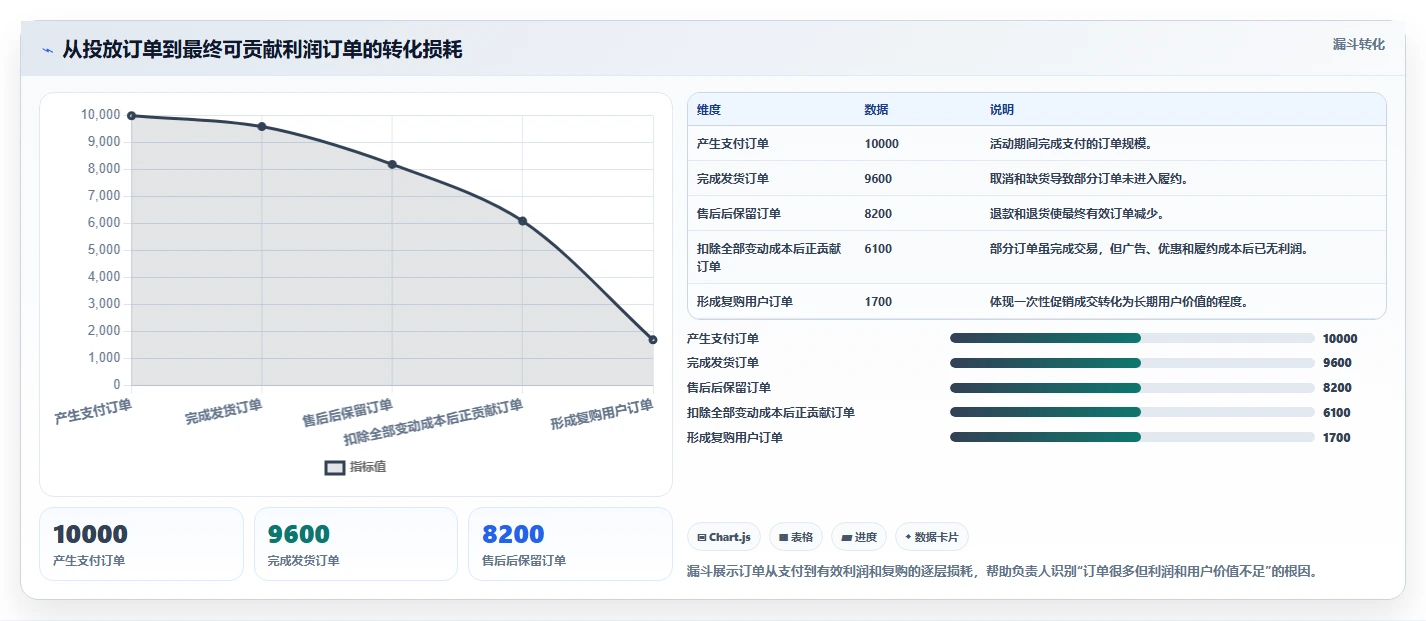Image resolution: width=1426 pixels, height=621 pixels.
Task: Open the 8200 售后后保留订单 stat card
Action: pos(570,544)
